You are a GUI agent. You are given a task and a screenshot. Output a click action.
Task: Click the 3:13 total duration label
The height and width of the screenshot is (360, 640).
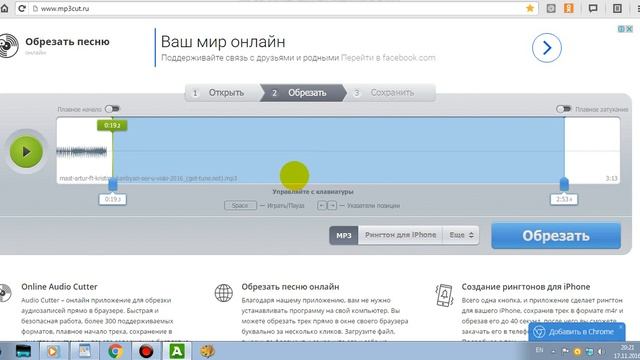click(611, 178)
